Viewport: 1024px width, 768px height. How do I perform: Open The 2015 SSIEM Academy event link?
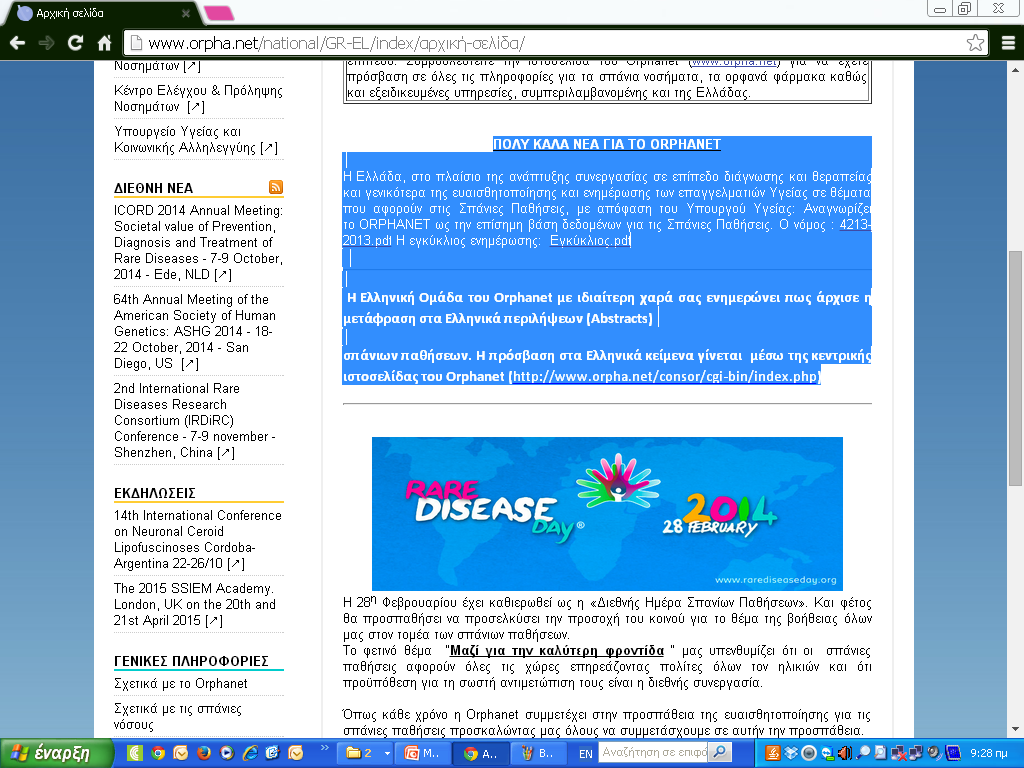[195, 604]
